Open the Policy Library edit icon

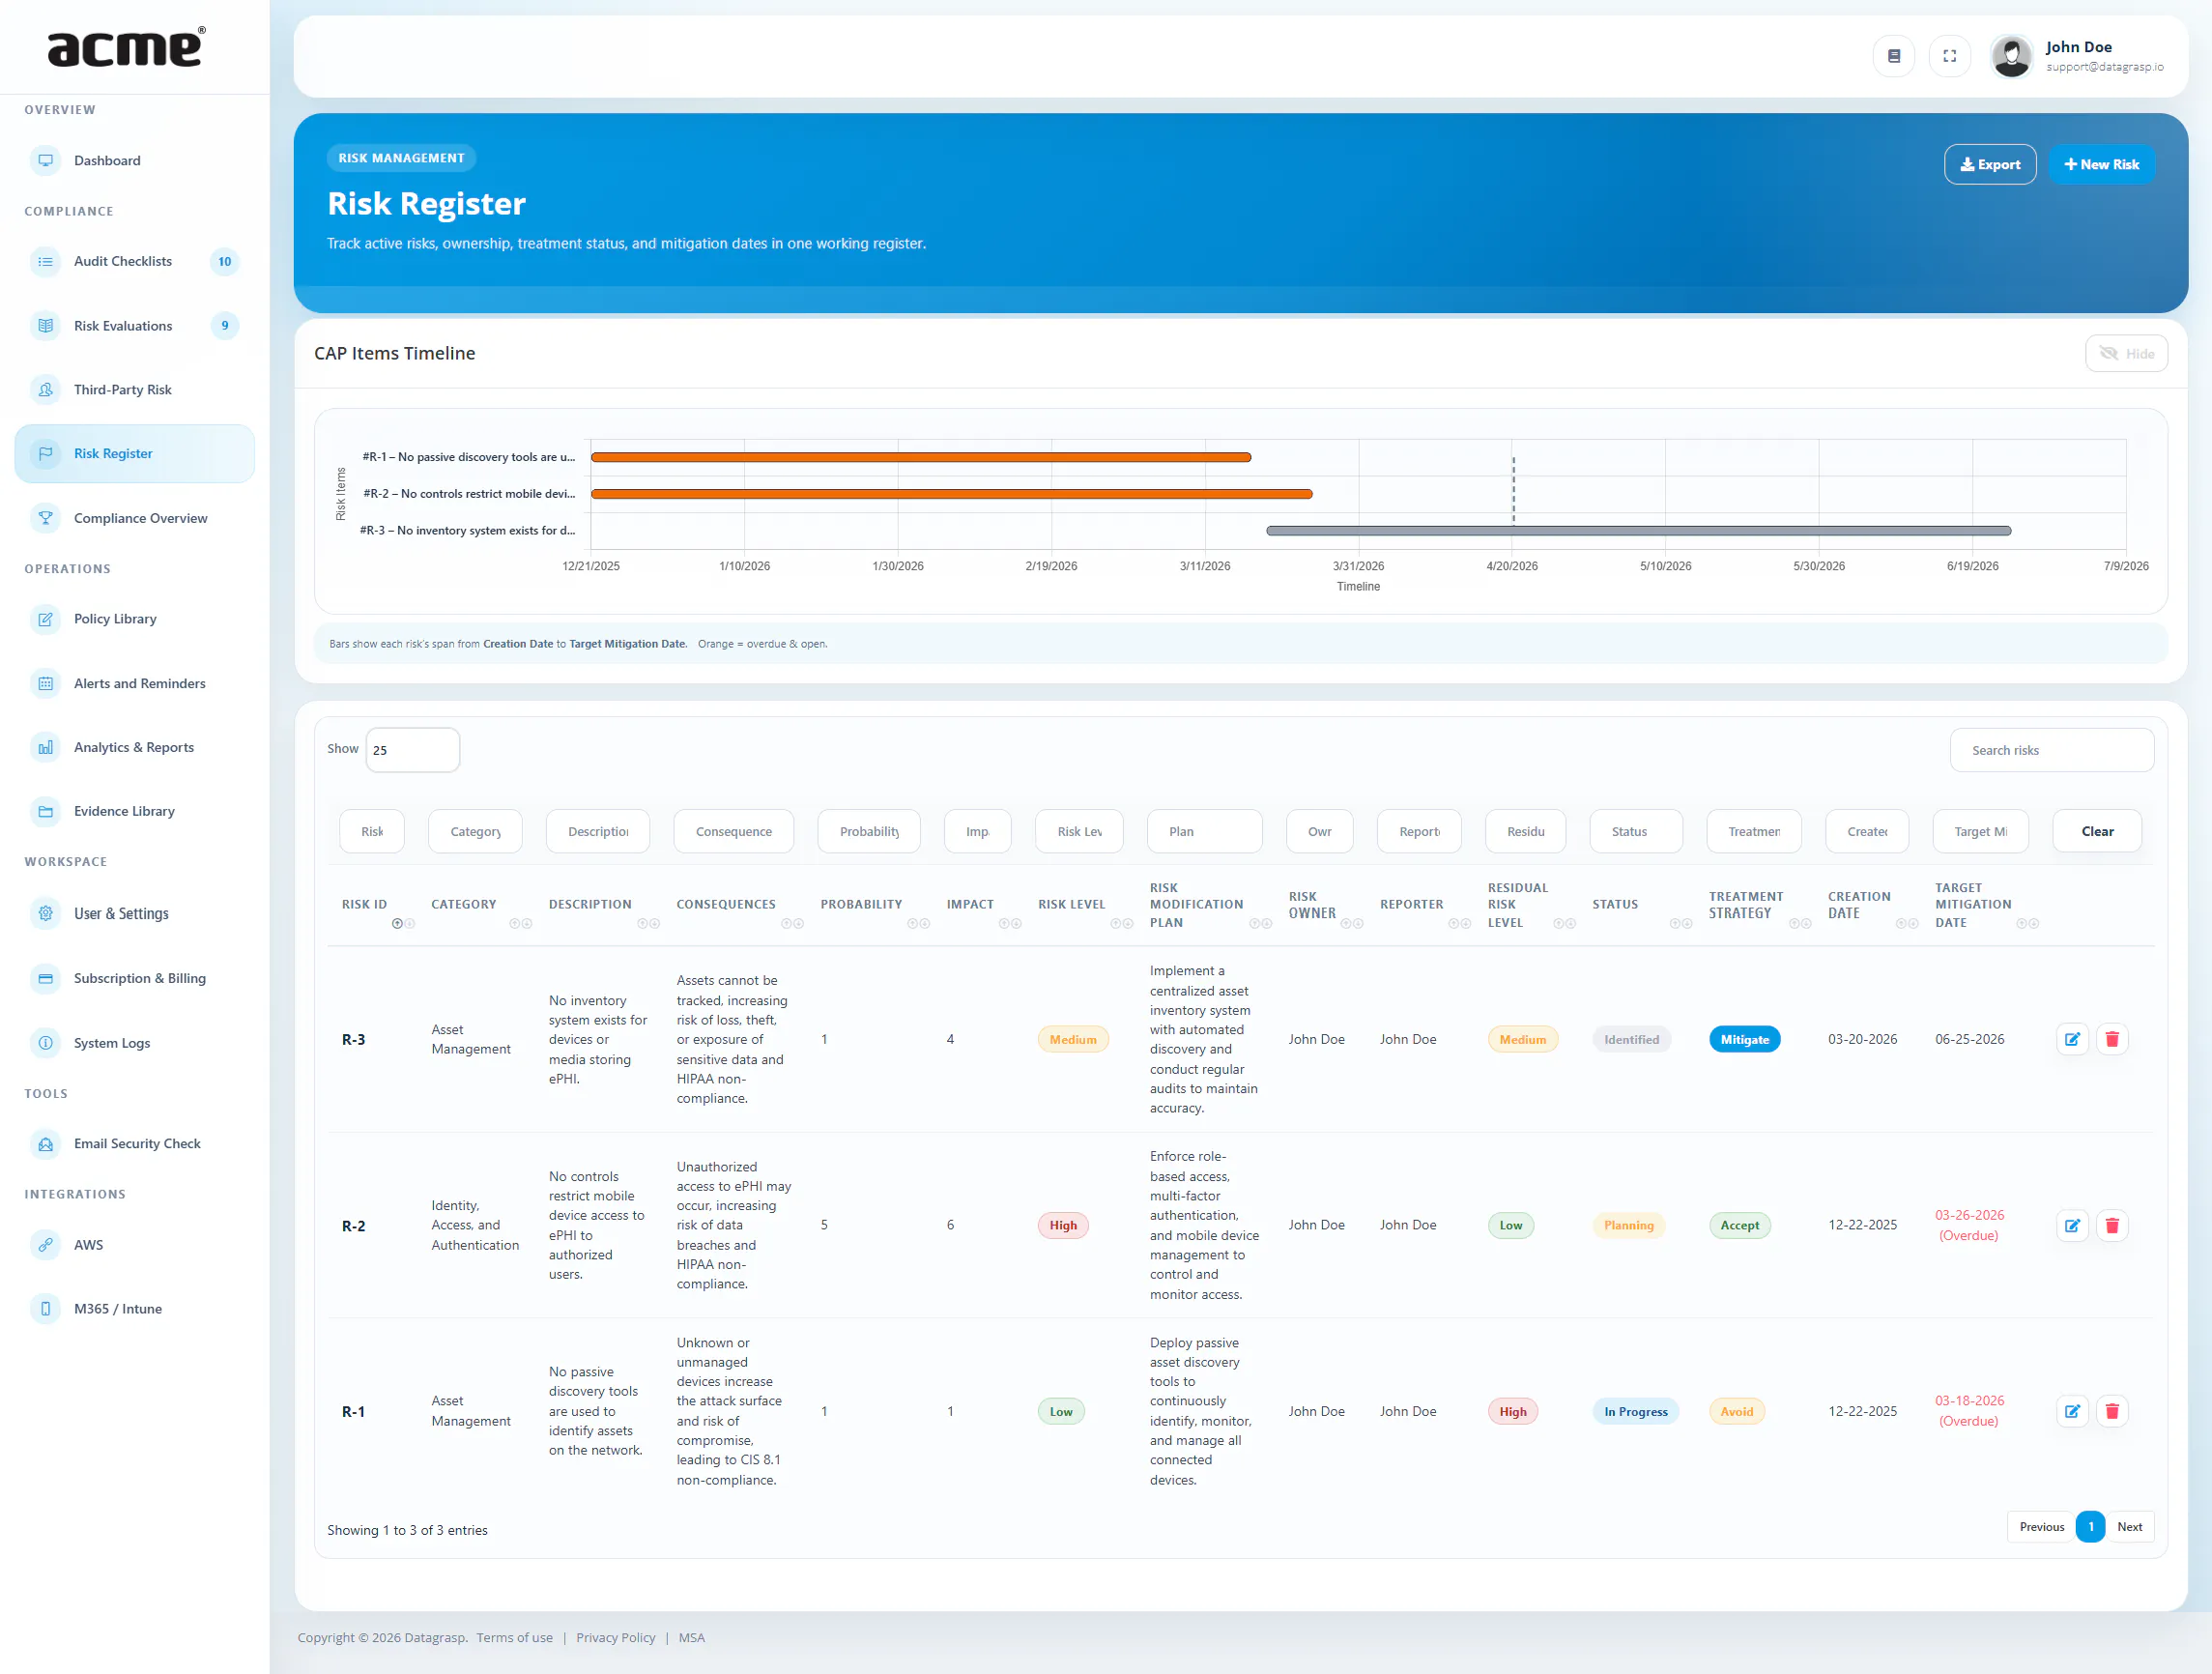point(45,619)
